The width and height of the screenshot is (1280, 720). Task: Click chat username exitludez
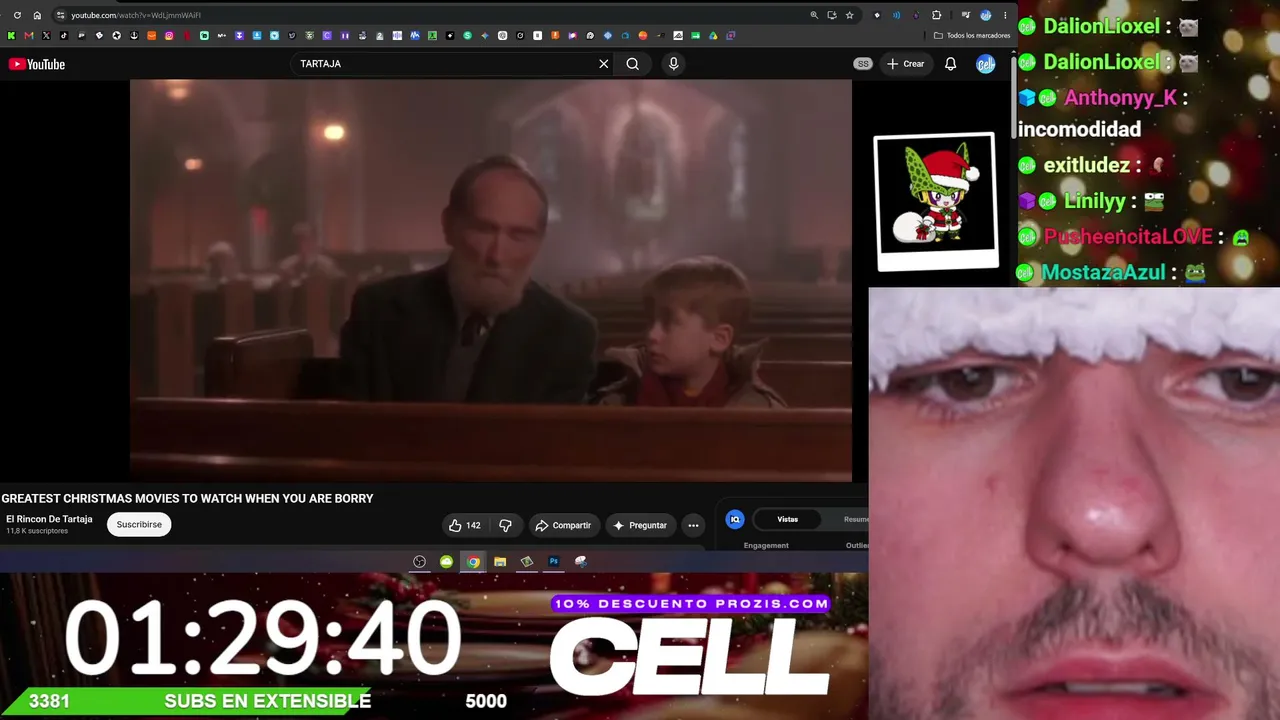tap(1086, 165)
